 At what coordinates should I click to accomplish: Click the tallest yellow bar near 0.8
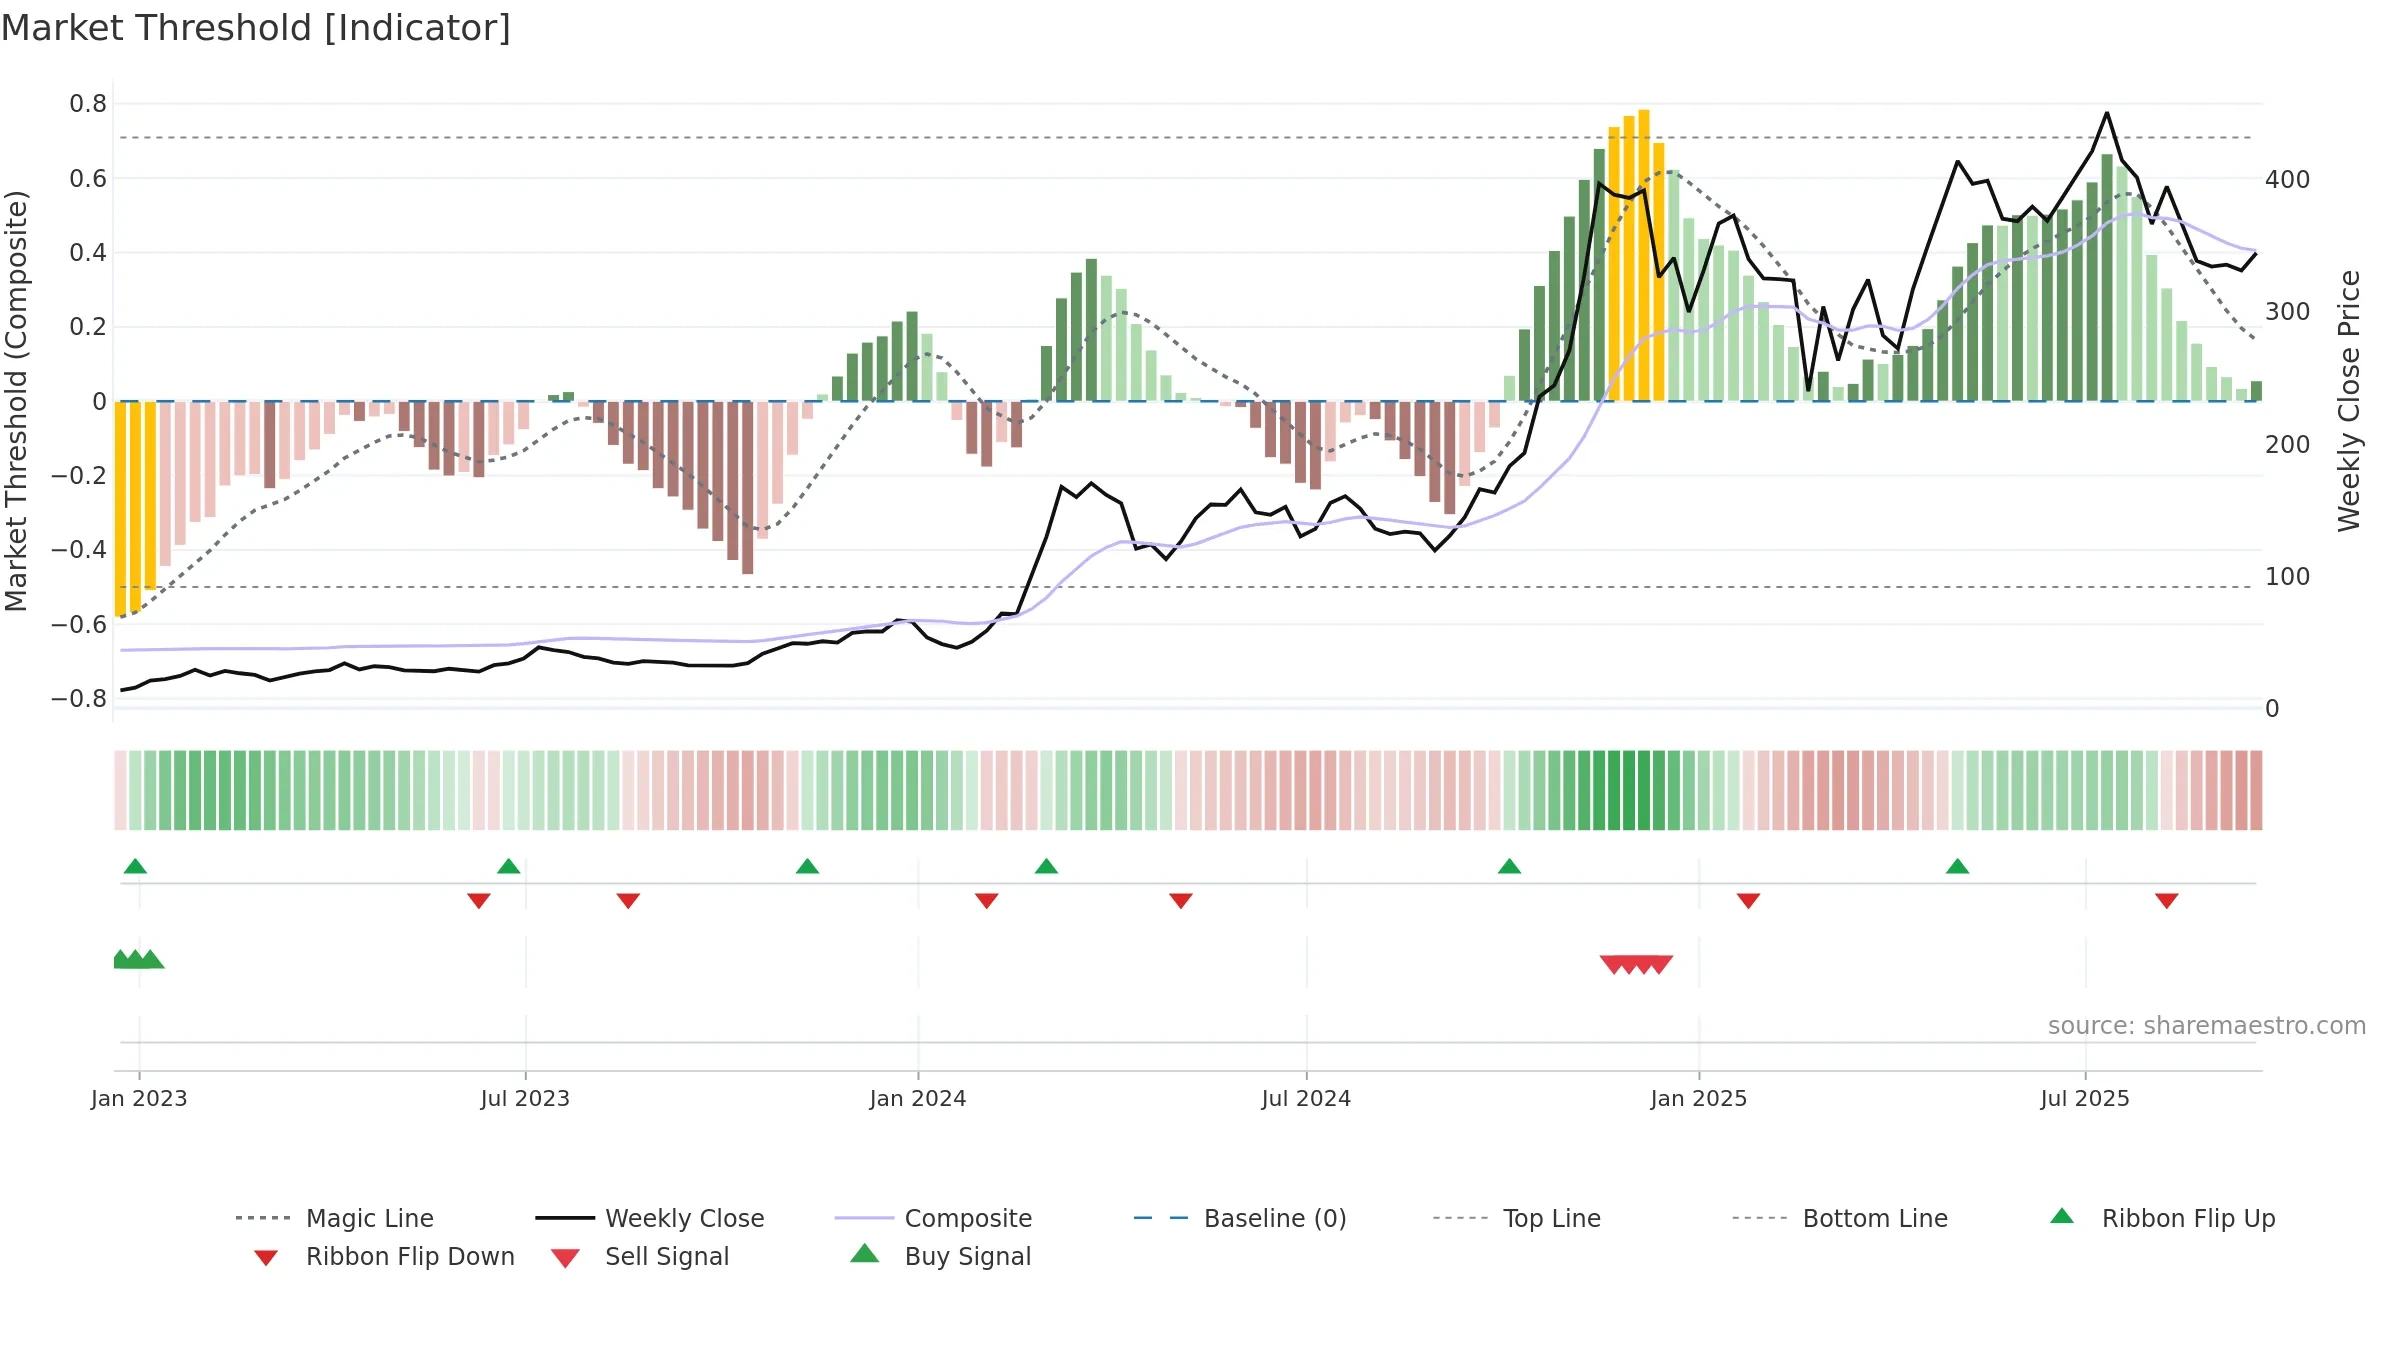[1644, 255]
